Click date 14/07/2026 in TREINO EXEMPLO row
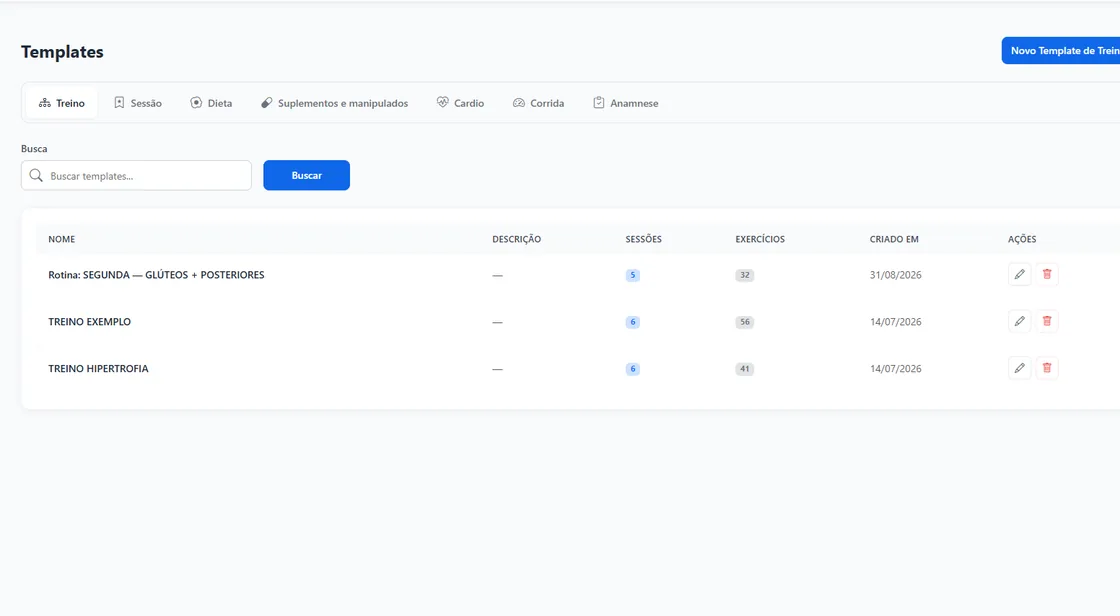Screen dimensions: 1120x616 (x=896, y=322)
